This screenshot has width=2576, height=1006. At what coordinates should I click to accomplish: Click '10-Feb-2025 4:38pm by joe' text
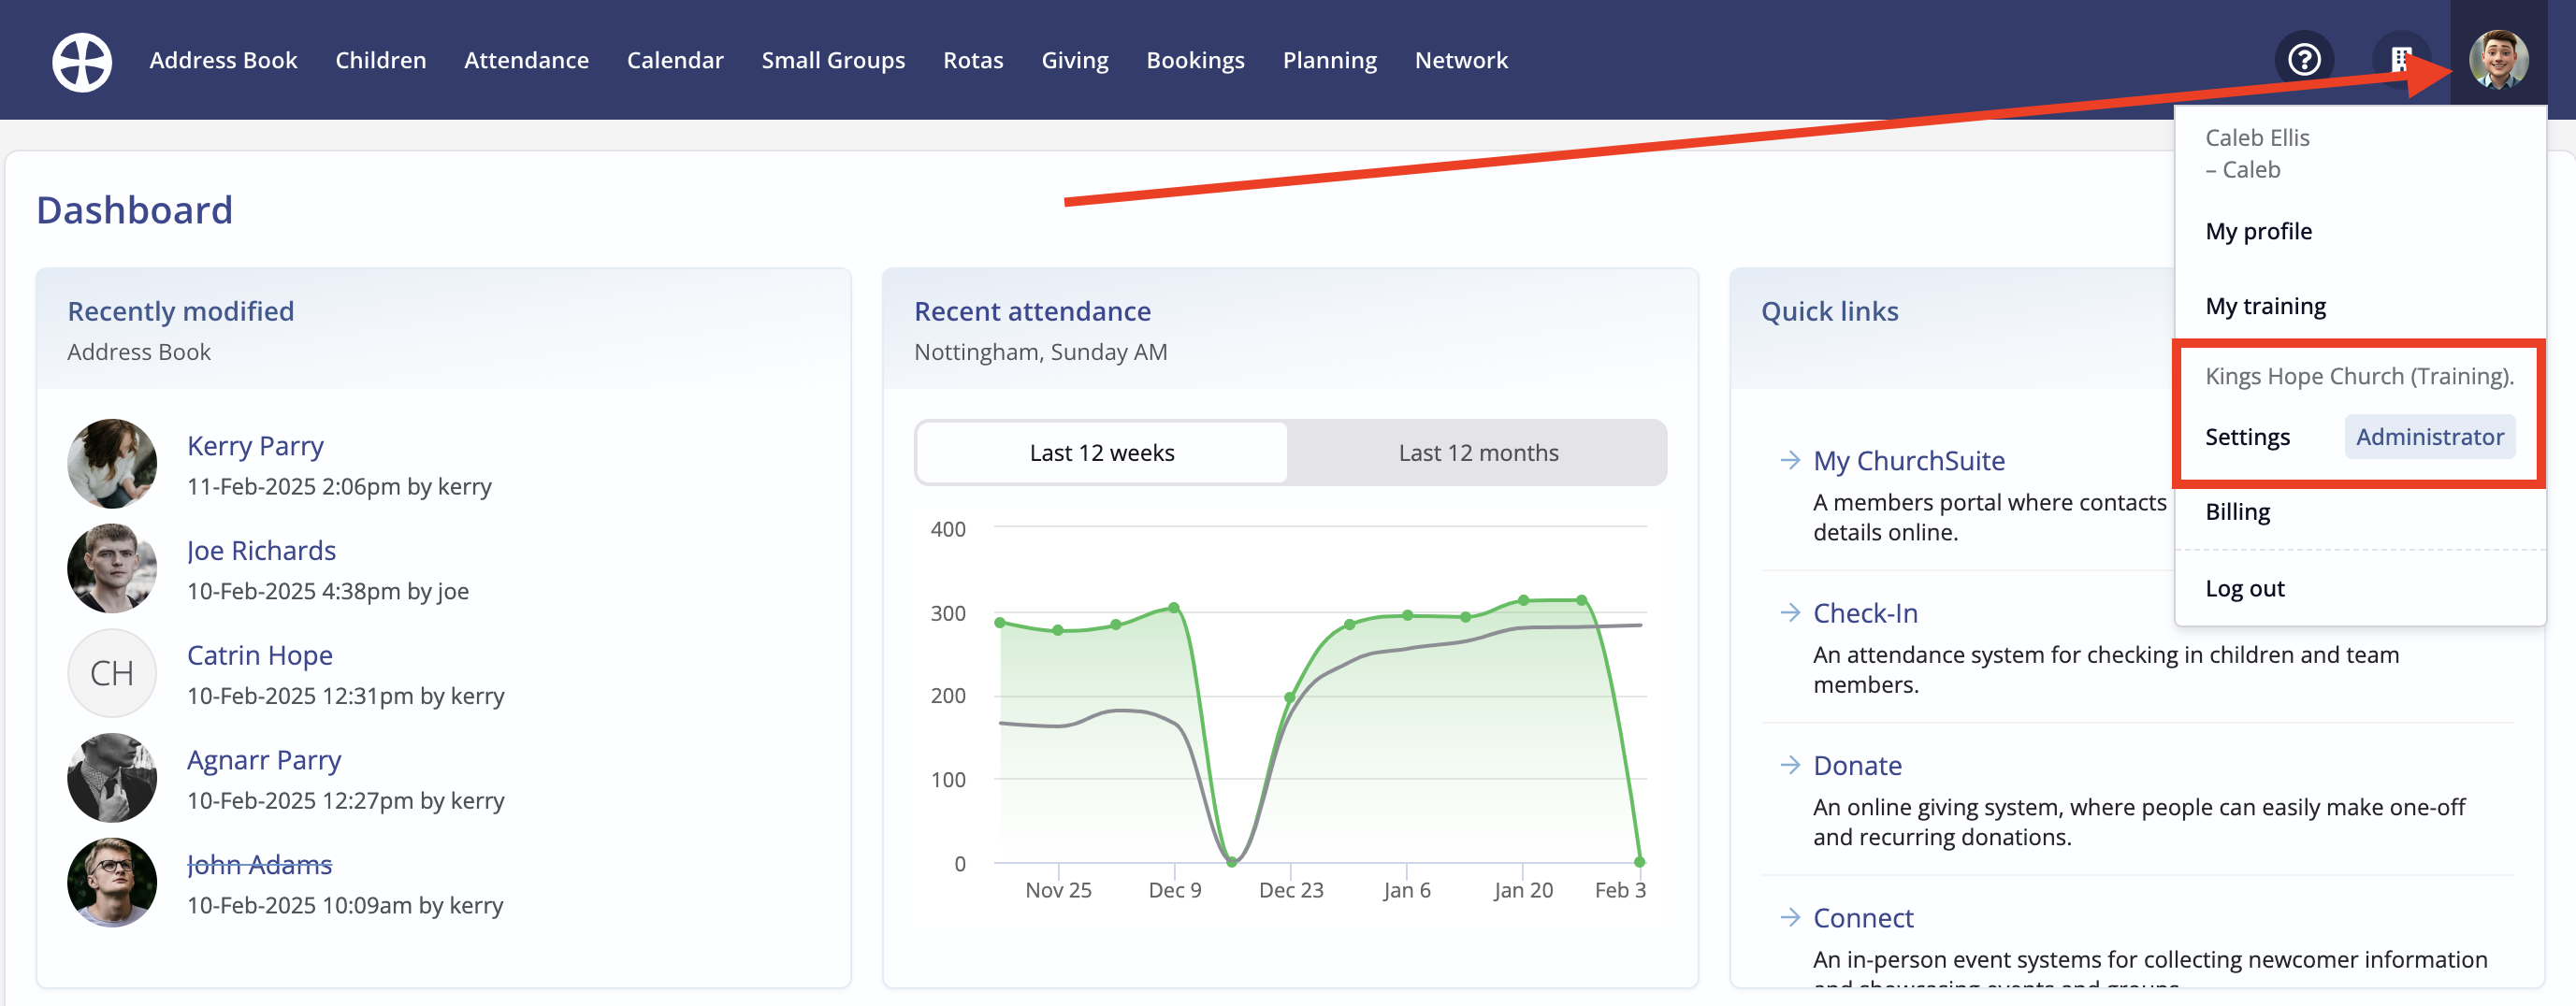328,591
